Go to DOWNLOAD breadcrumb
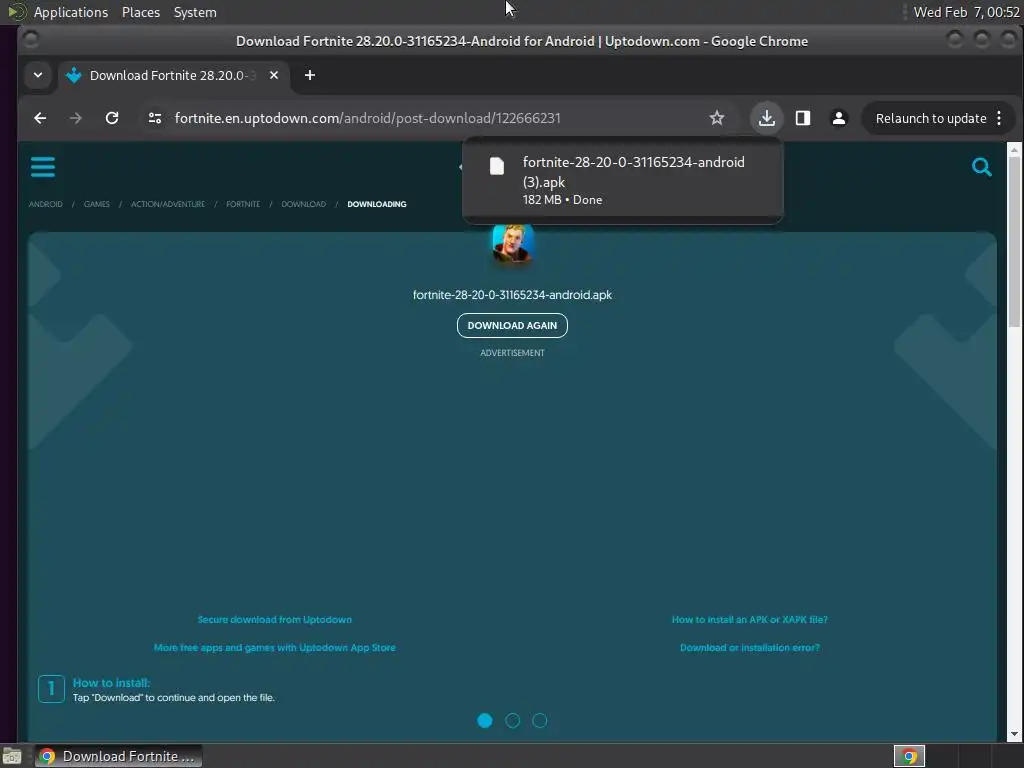The width and height of the screenshot is (1024, 768). [304, 204]
